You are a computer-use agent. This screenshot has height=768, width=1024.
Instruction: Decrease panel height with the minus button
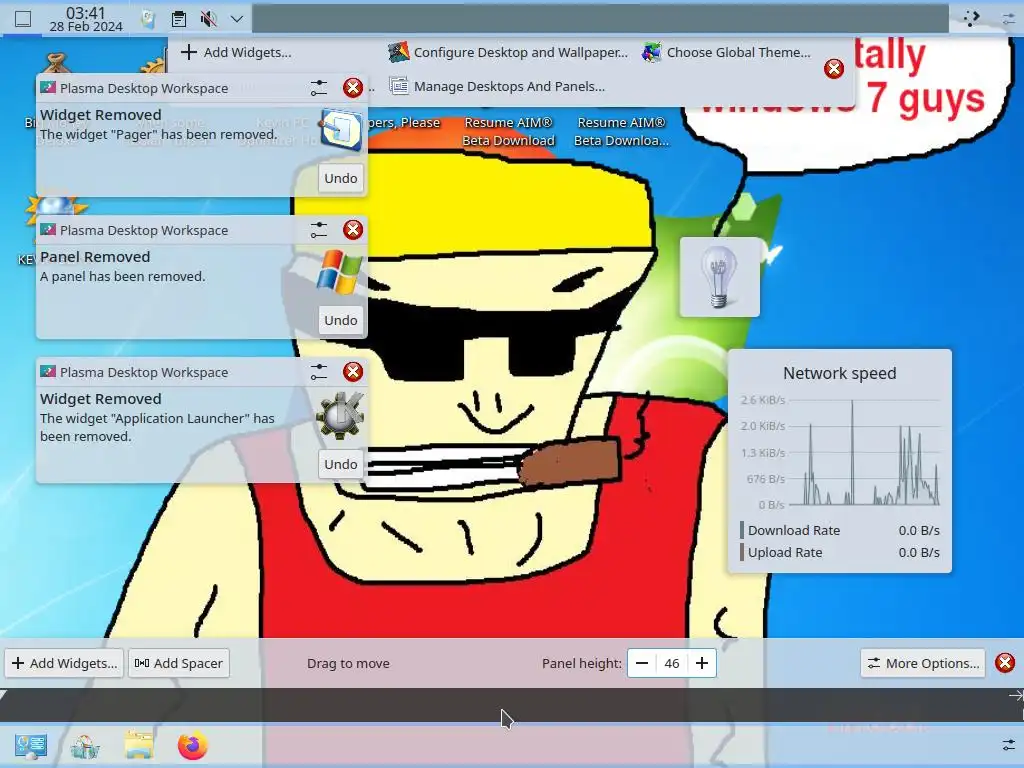click(x=642, y=663)
